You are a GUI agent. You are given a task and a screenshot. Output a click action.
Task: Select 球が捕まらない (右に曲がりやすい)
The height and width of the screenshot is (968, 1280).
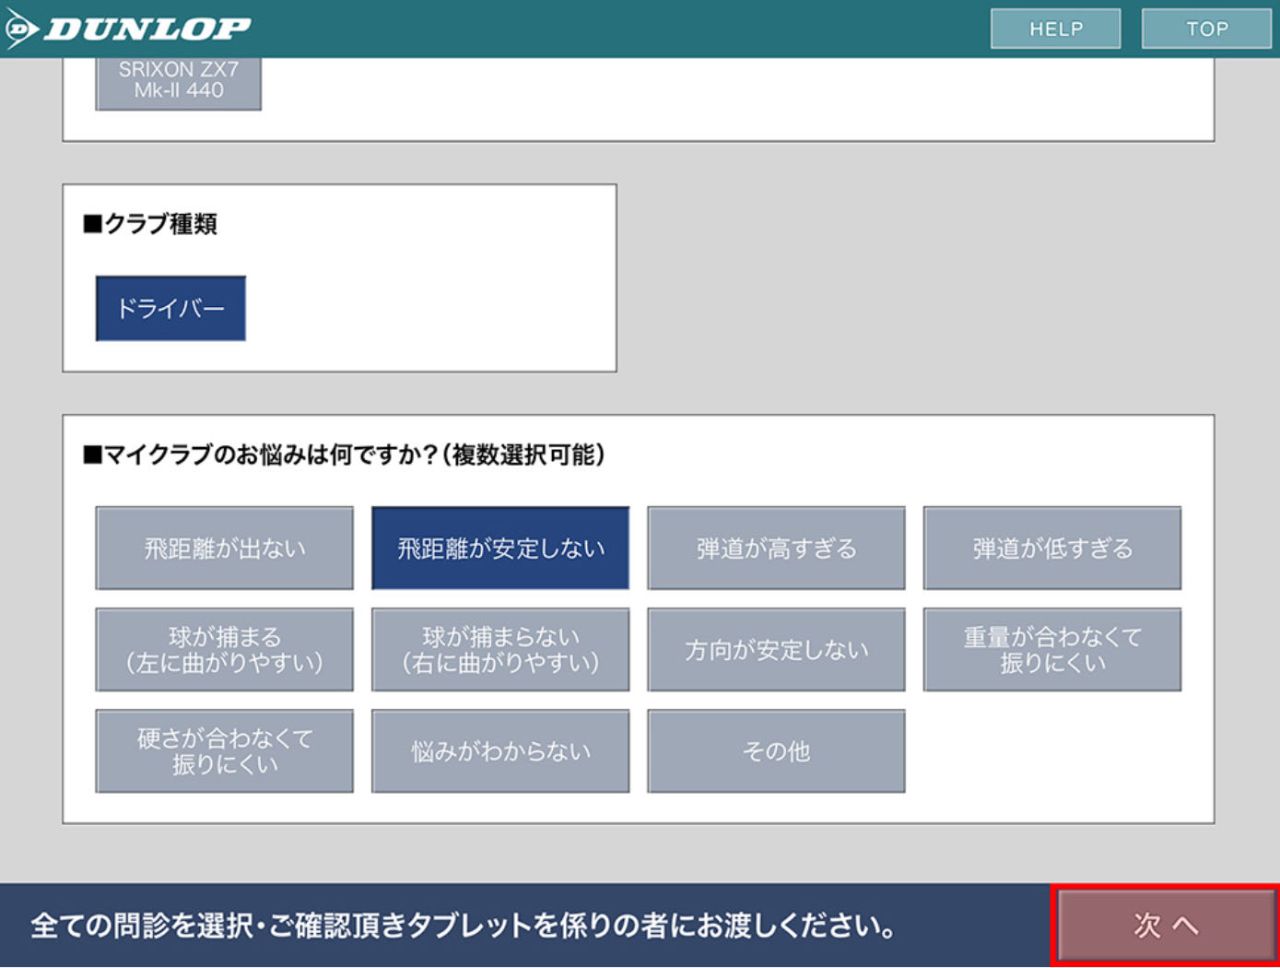pyautogui.click(x=500, y=650)
